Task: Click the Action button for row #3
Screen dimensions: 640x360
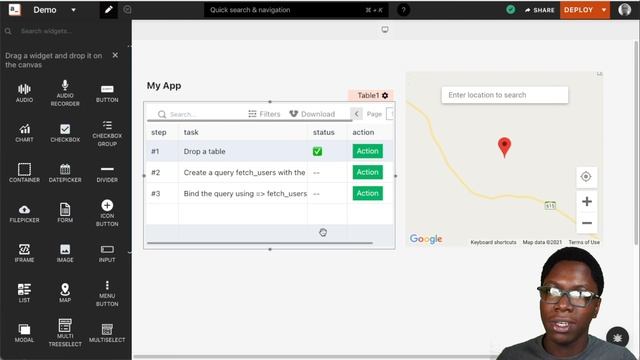Action: [368, 193]
